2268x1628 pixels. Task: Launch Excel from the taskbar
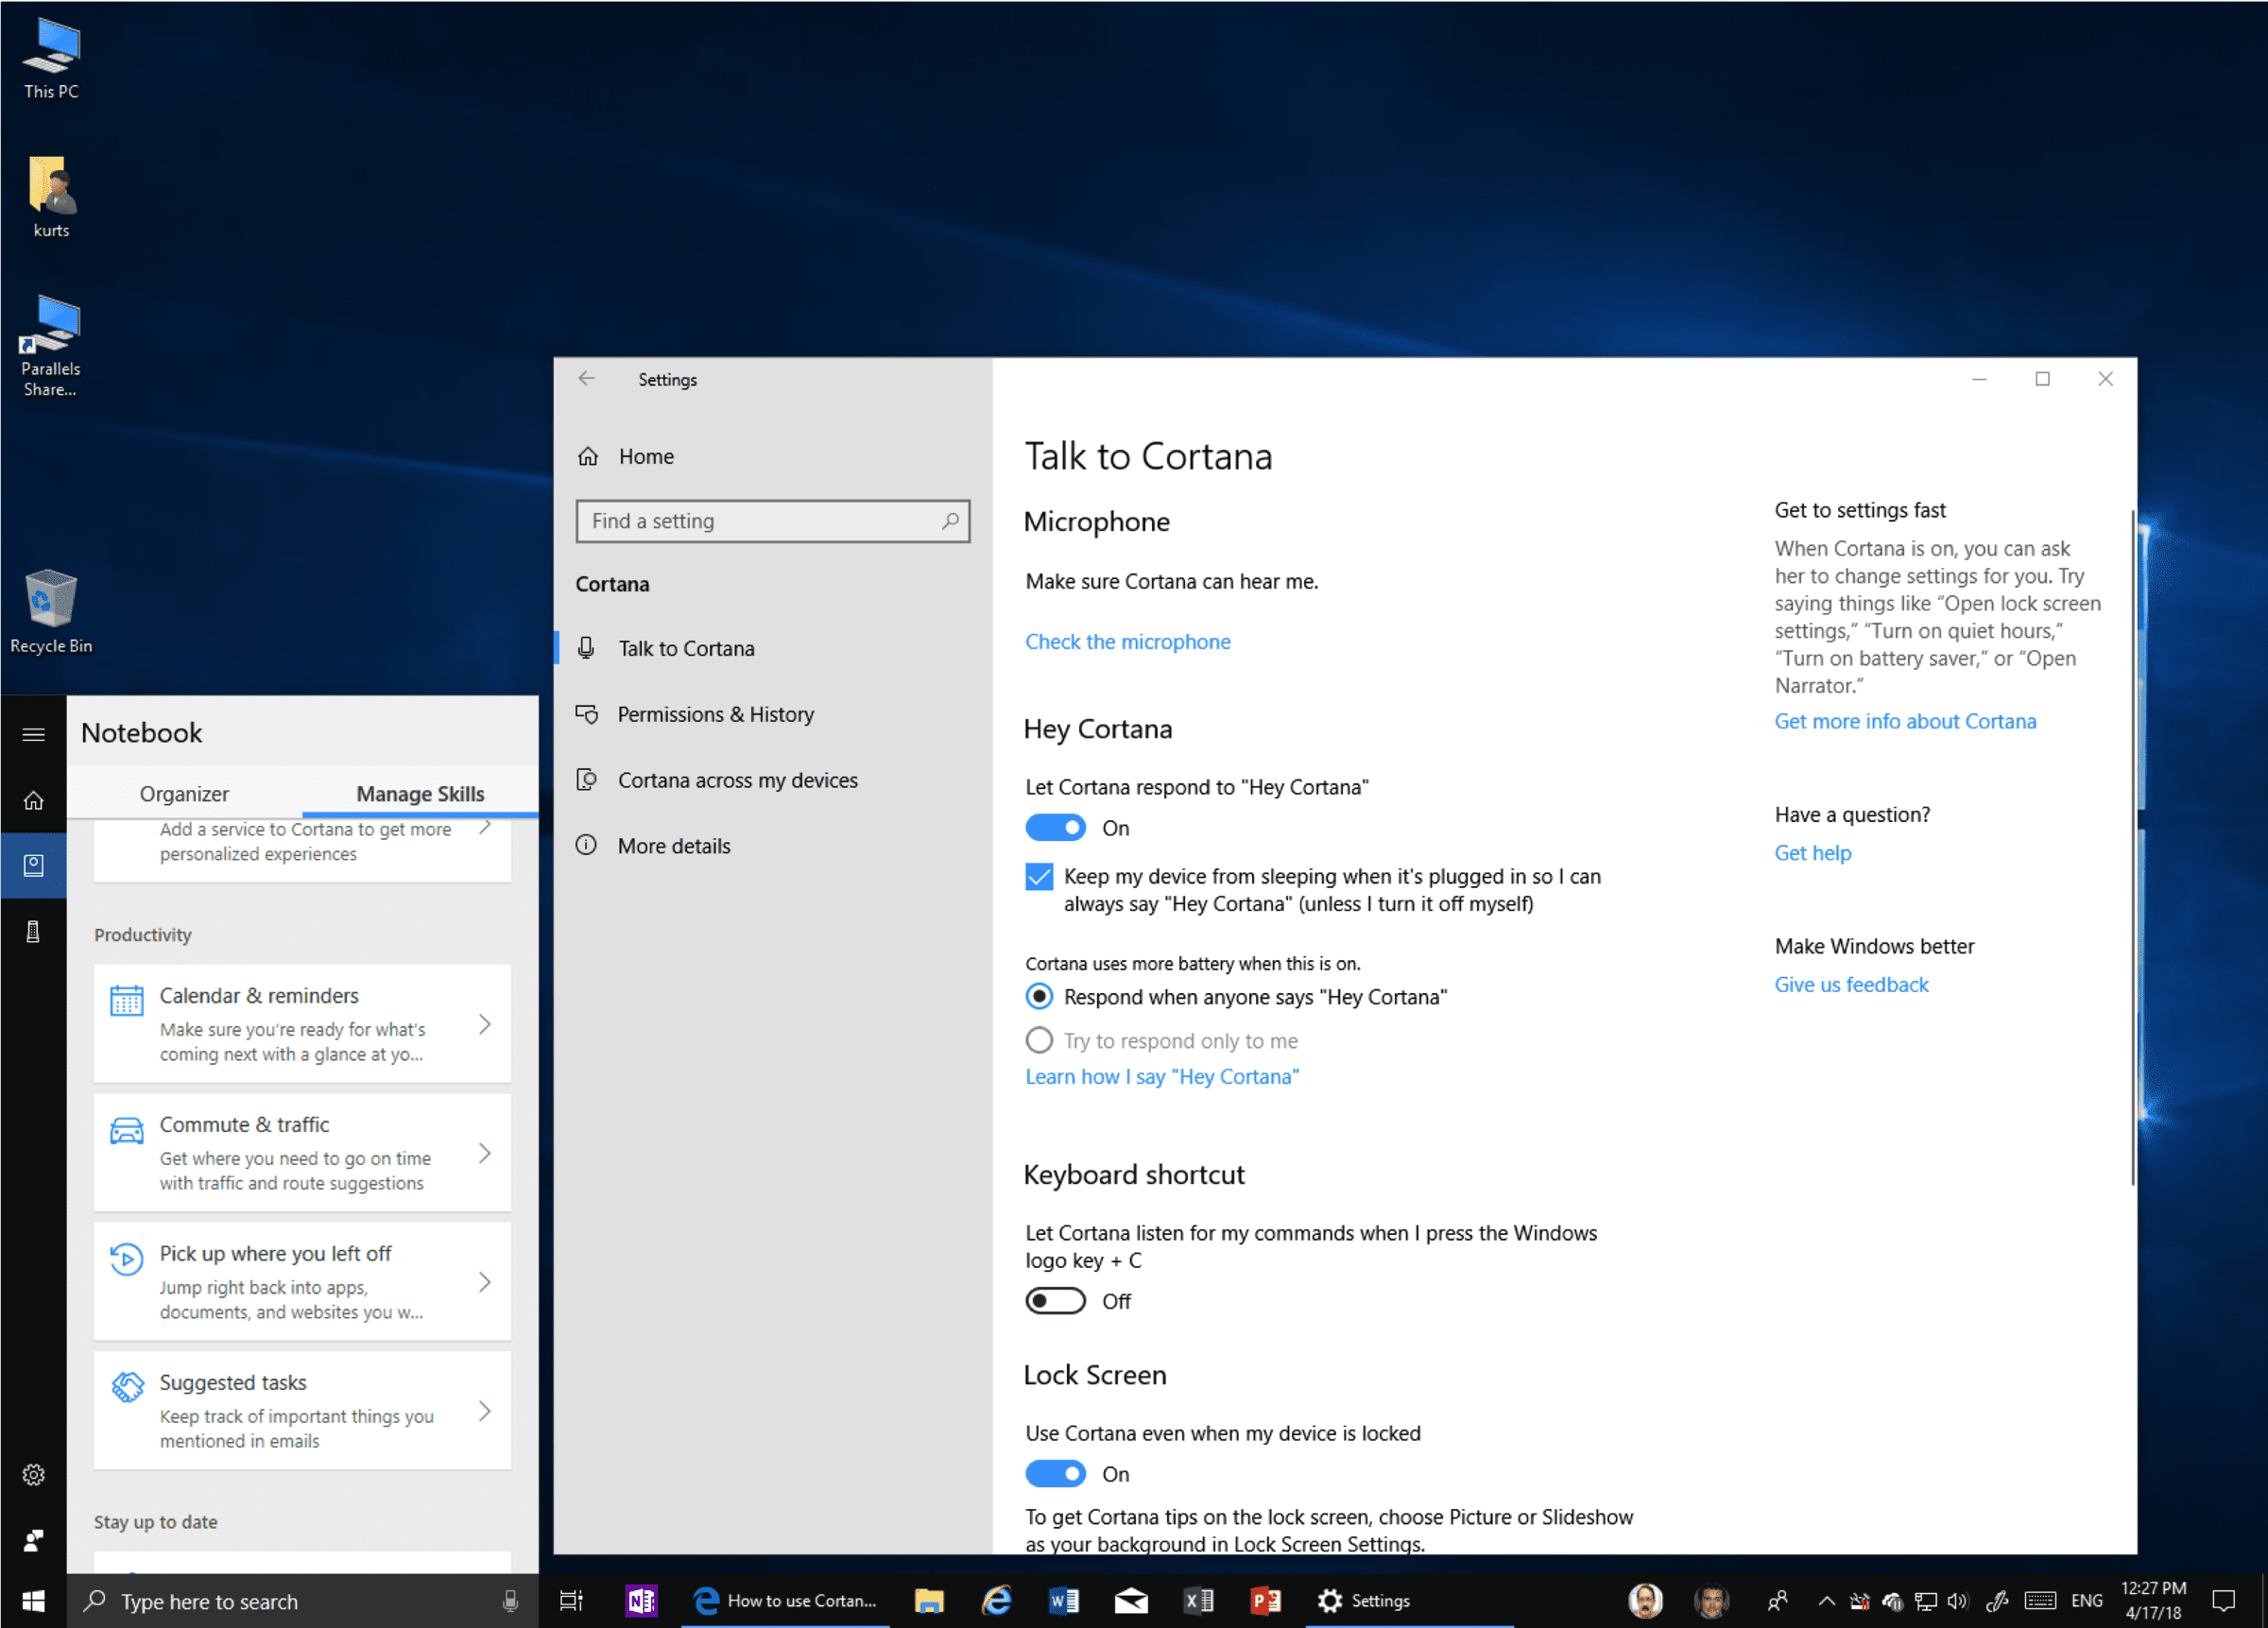(x=1198, y=1601)
